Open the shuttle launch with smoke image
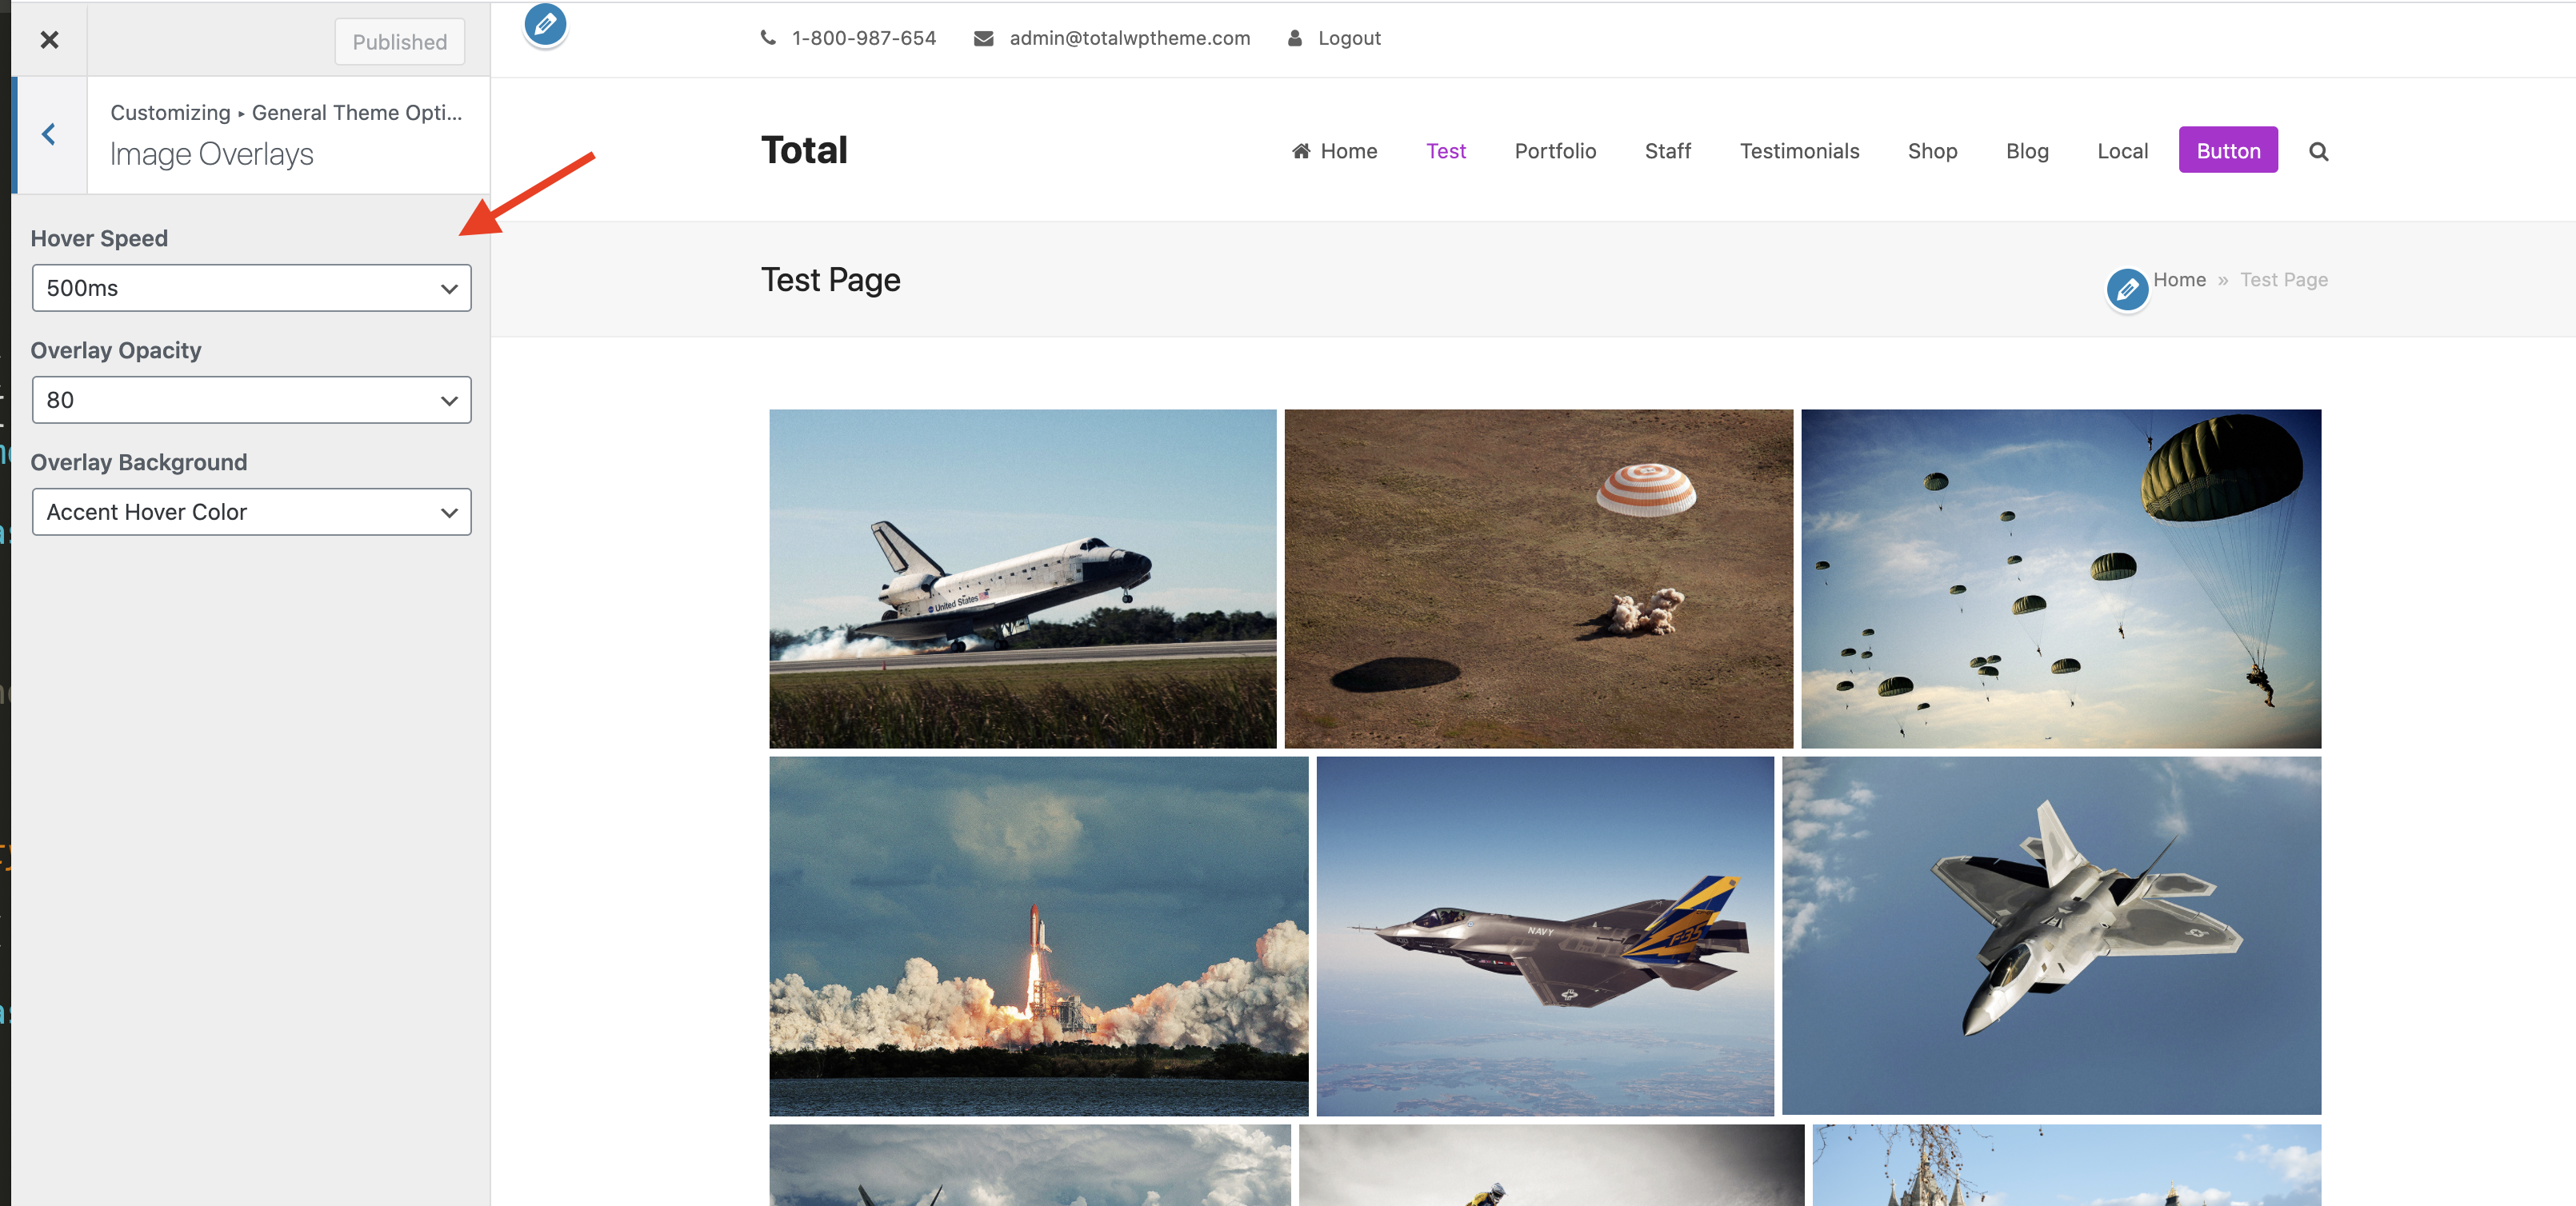2576x1206 pixels. 1038,936
